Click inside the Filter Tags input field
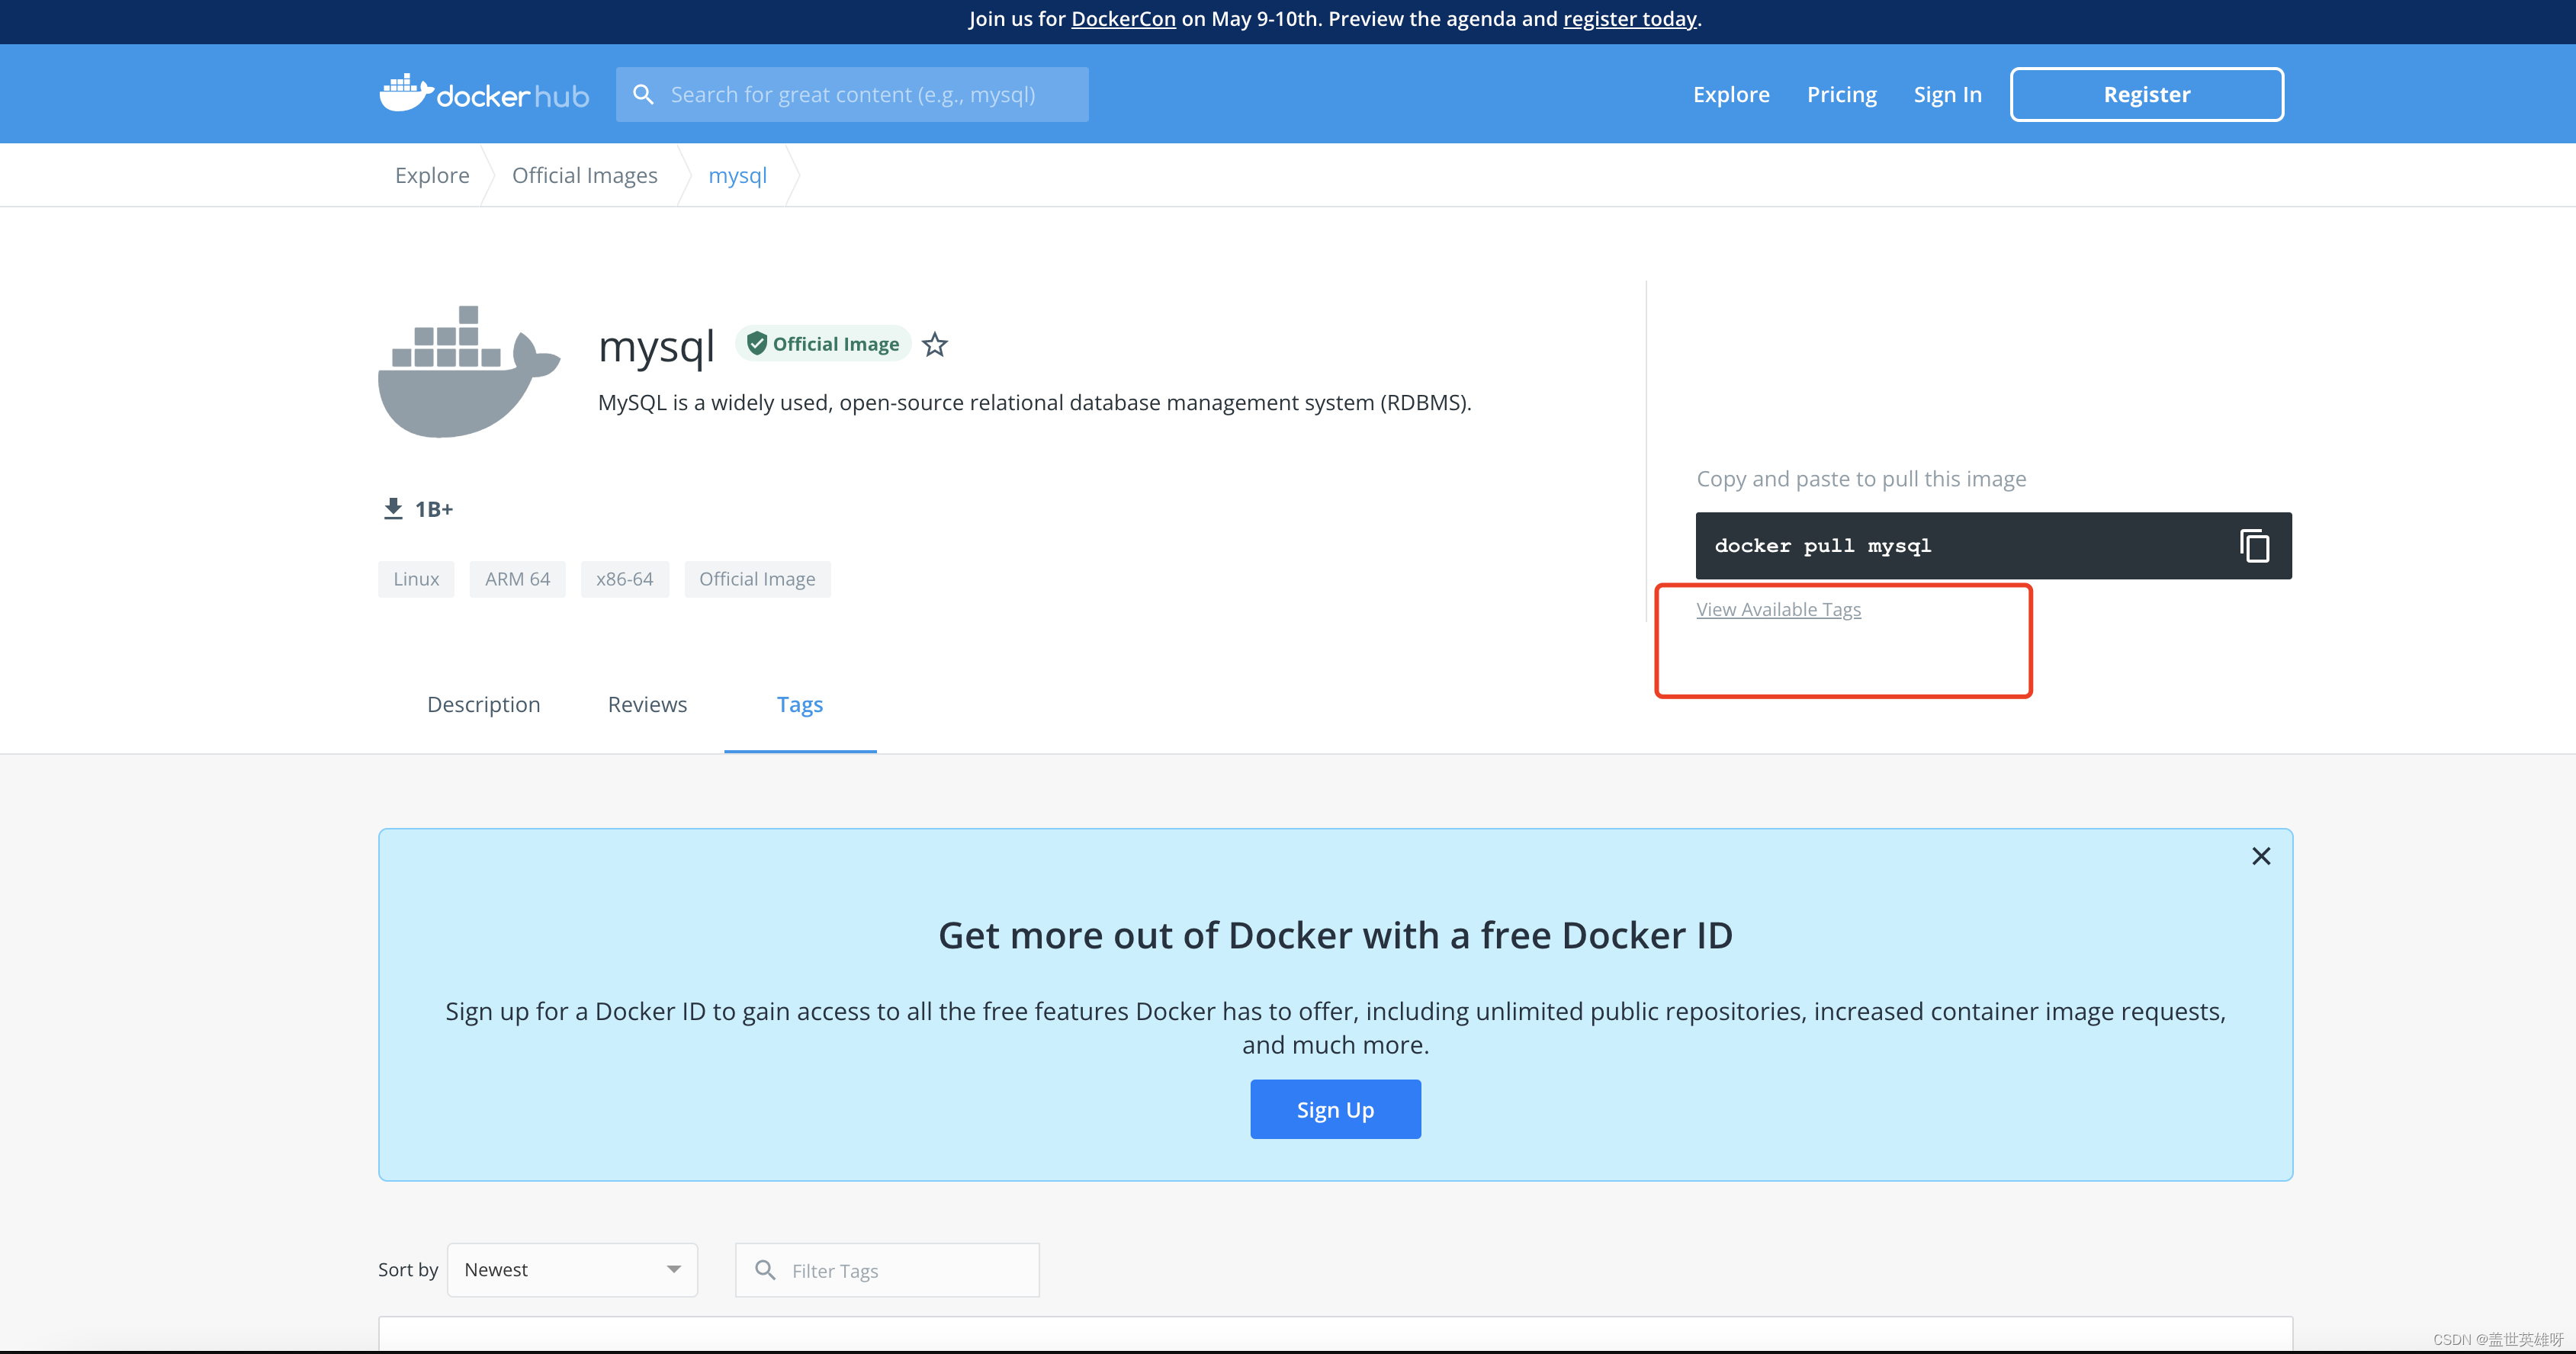2576x1354 pixels. 890,1269
